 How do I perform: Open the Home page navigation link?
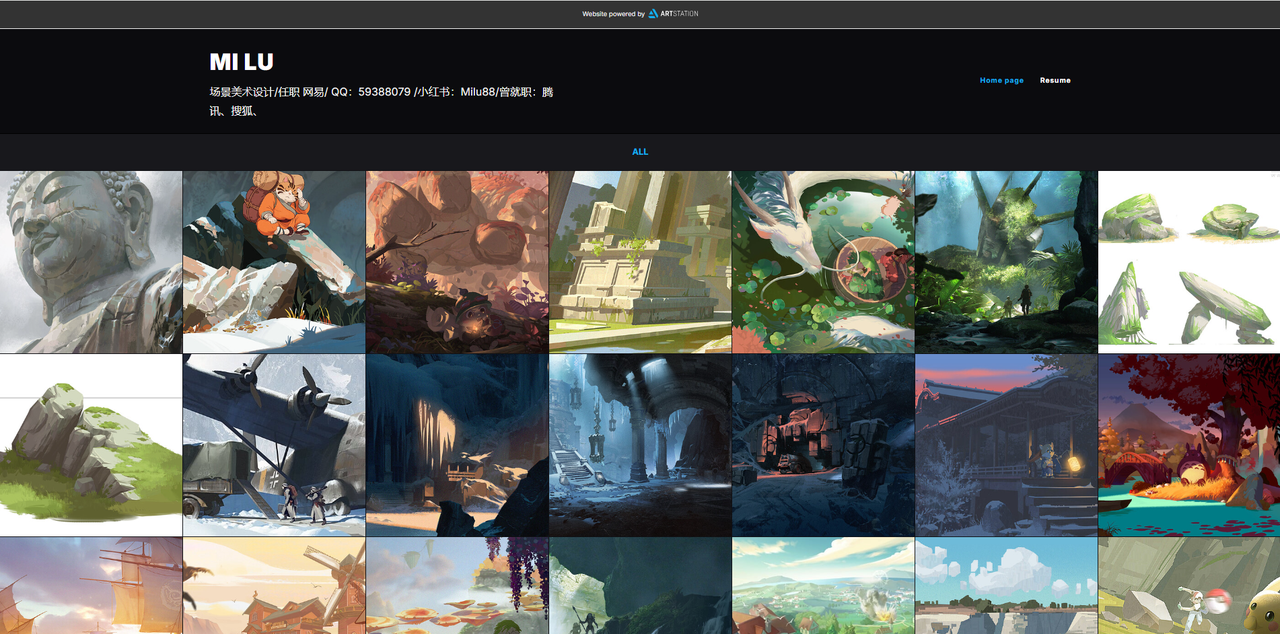(1001, 80)
